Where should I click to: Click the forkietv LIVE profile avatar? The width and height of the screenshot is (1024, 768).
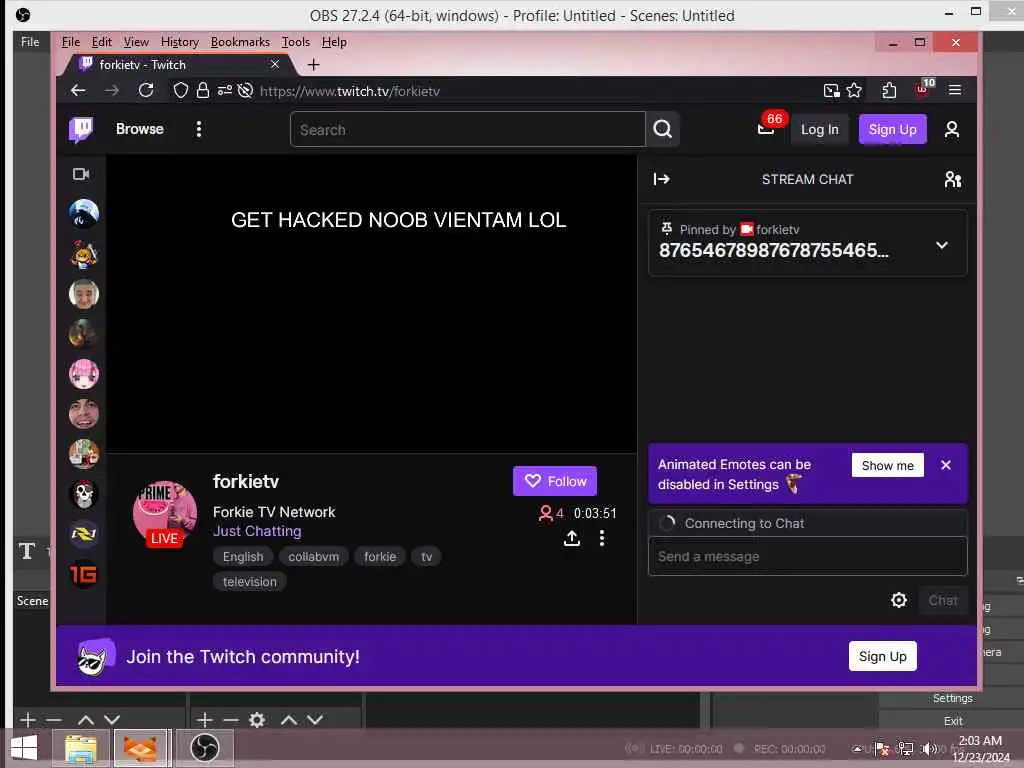click(165, 513)
